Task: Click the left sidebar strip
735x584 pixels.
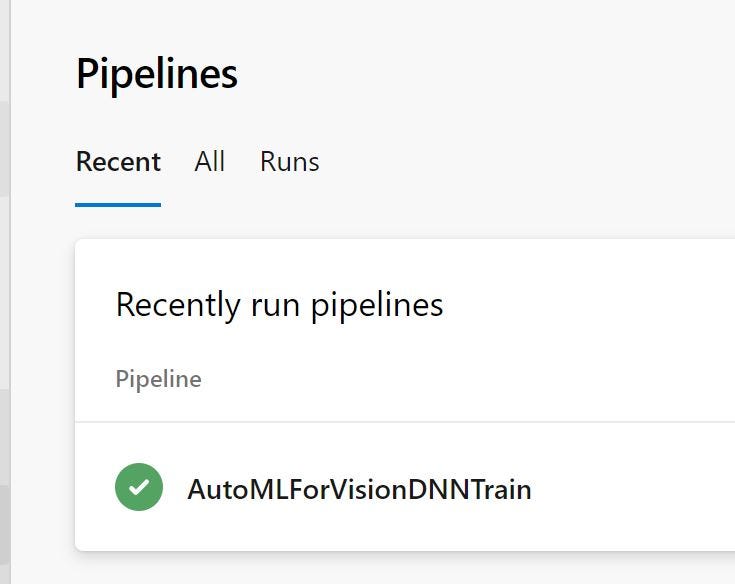Action: [x=5, y=300]
